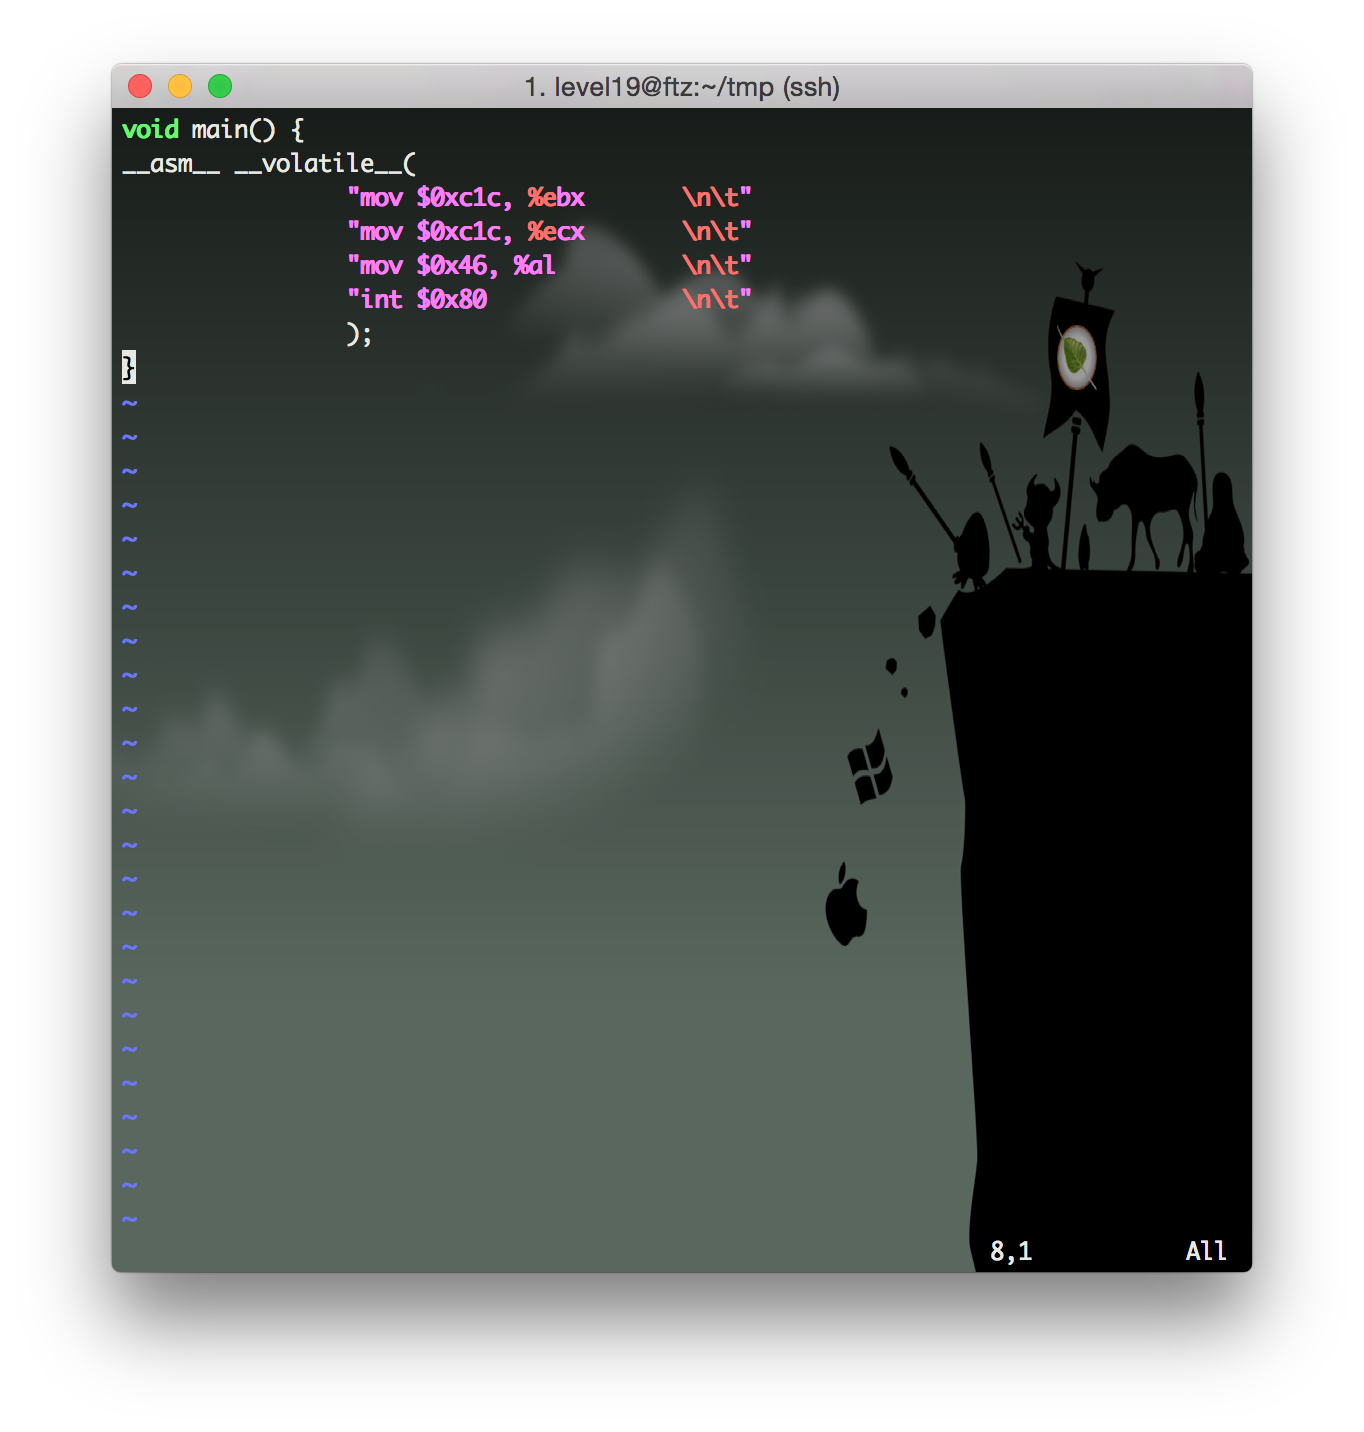Click the 'All' indicator in the status line

coord(1206,1251)
